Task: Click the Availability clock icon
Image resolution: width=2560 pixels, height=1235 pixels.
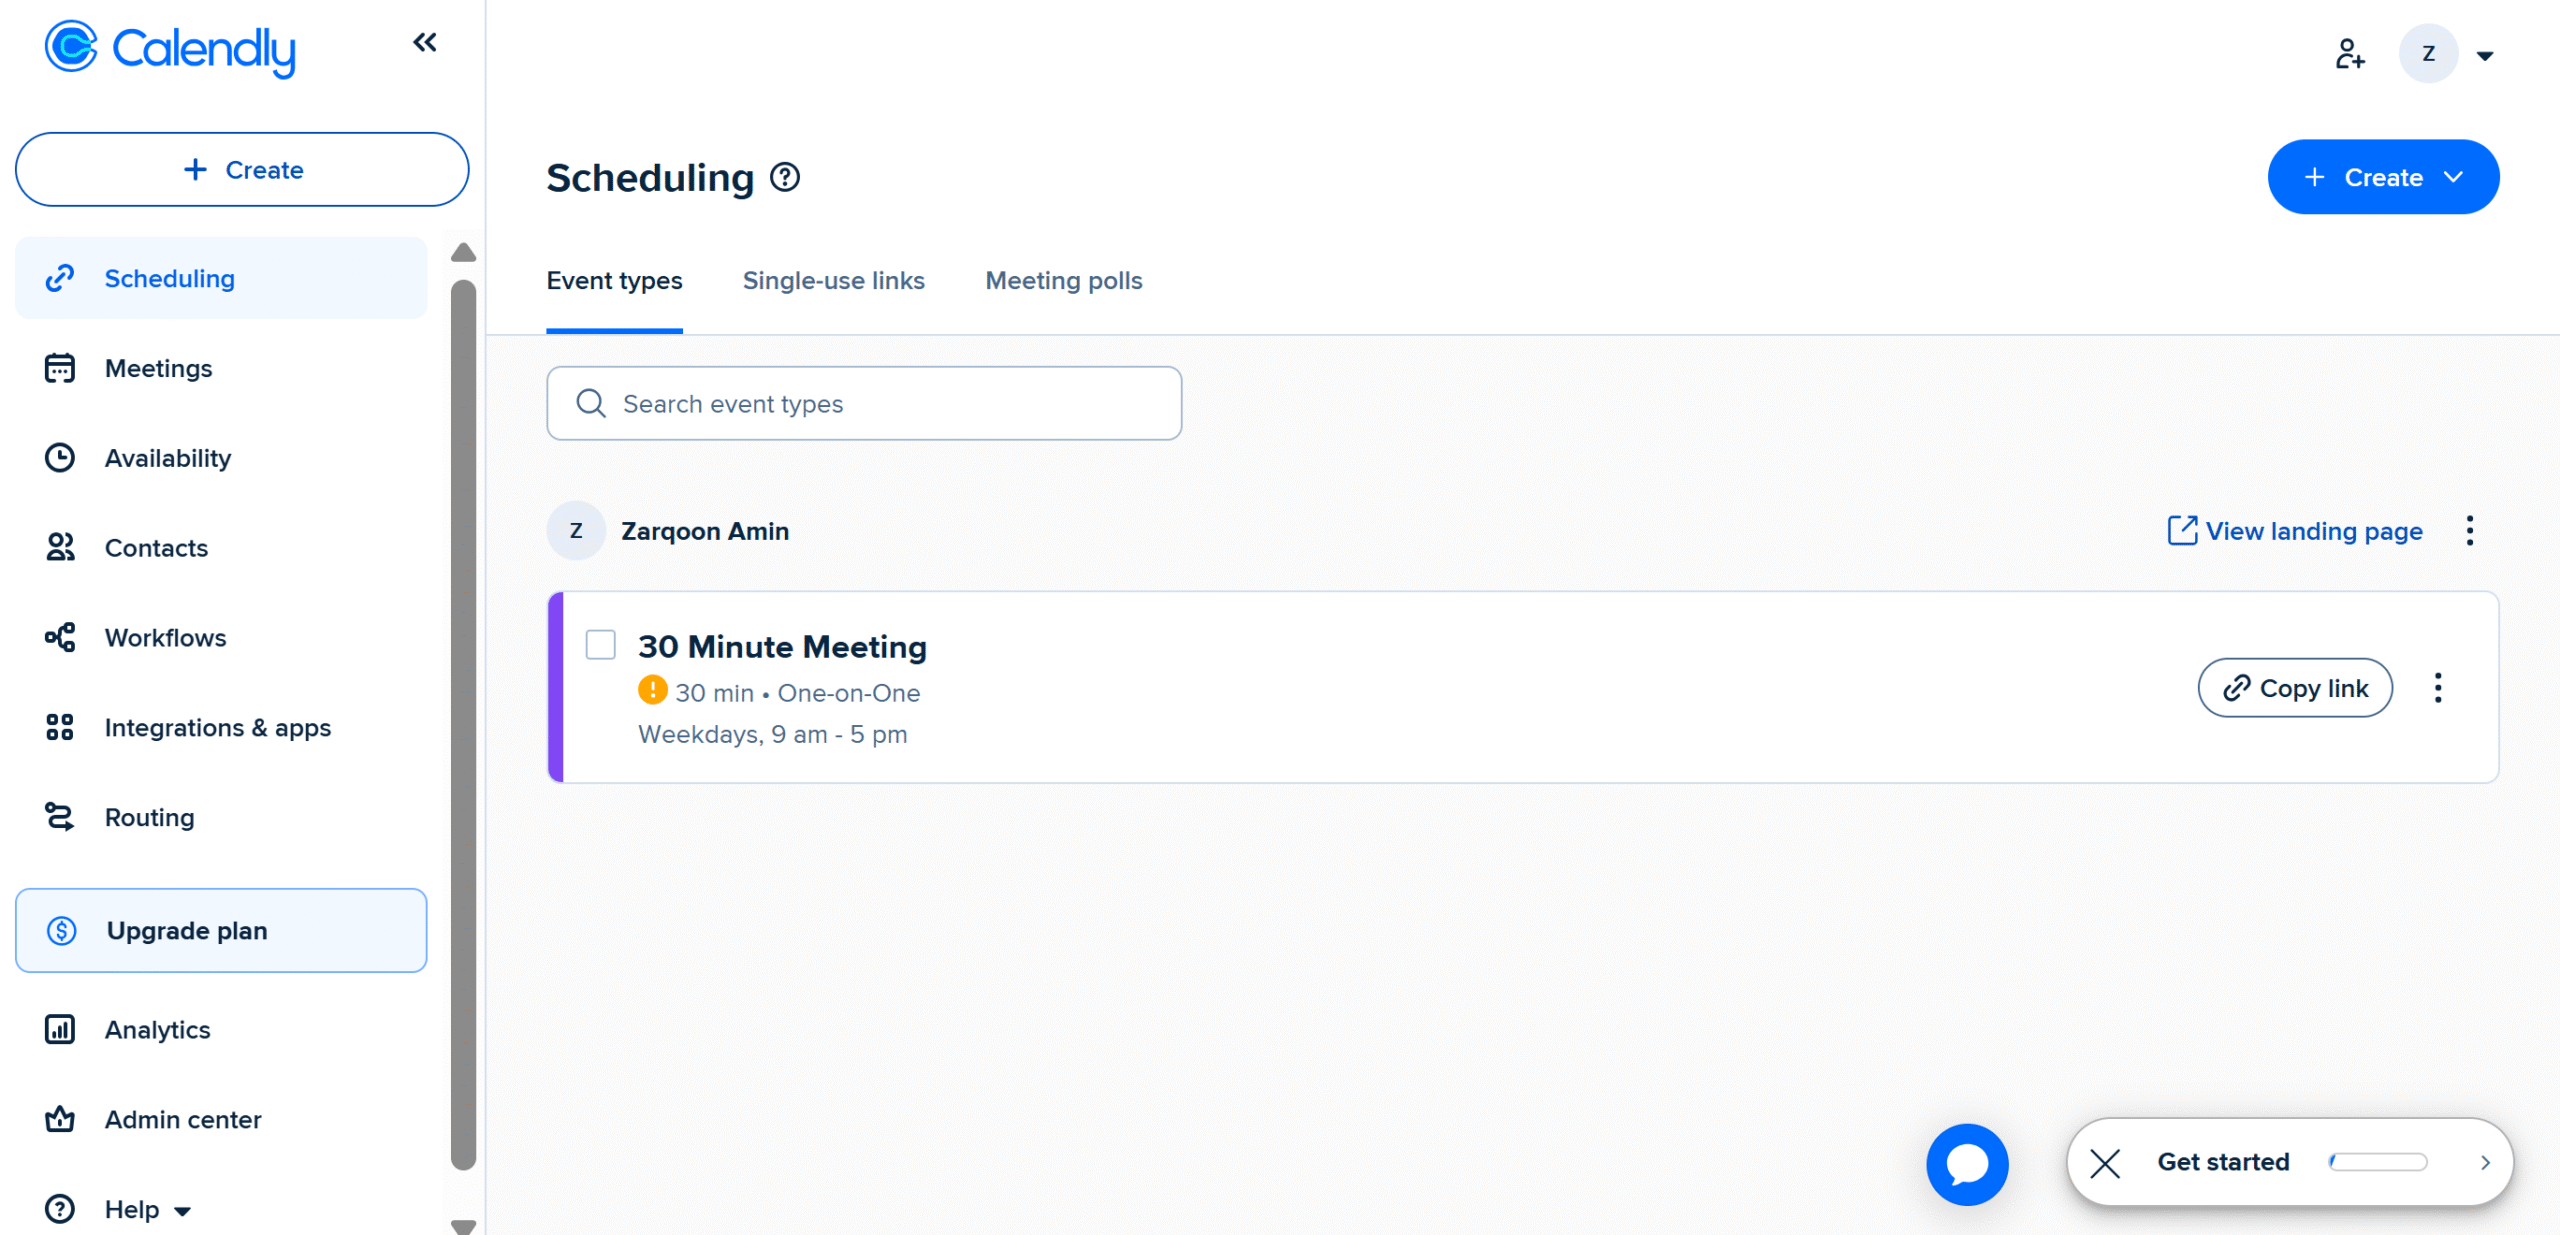Action: pos(60,458)
